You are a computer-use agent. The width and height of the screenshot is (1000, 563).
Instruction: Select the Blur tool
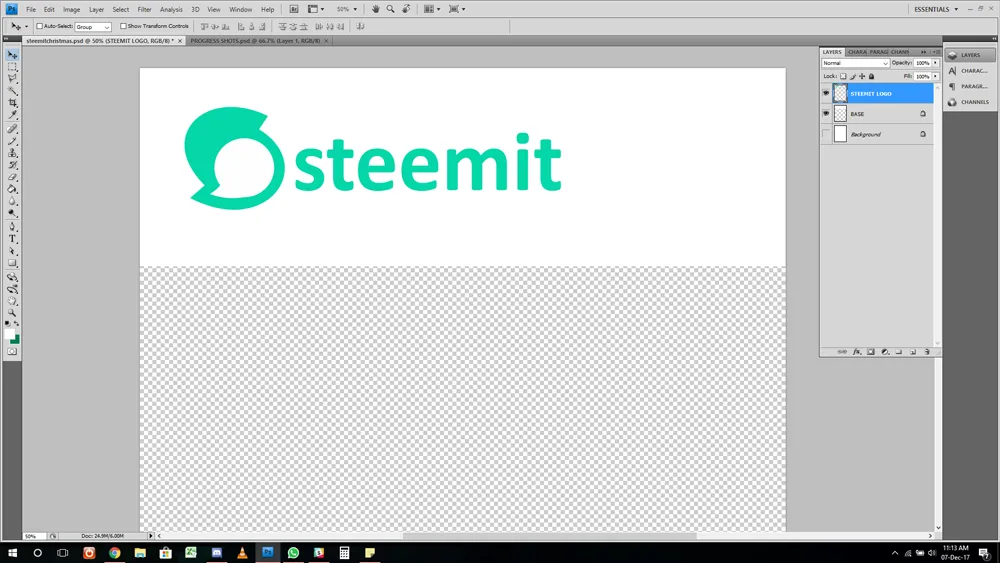point(12,202)
